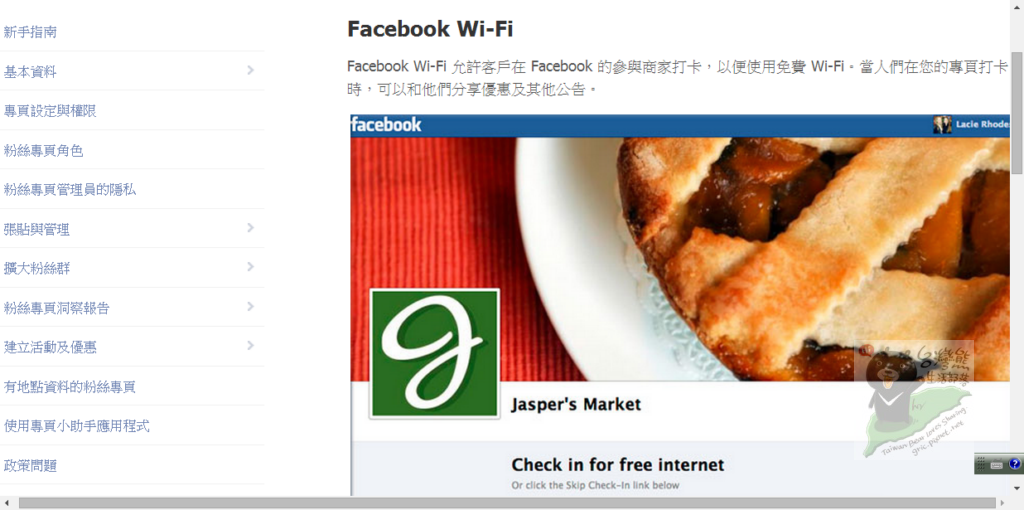
Task: Select 政策問題 in the sidebar
Action: (x=30, y=466)
